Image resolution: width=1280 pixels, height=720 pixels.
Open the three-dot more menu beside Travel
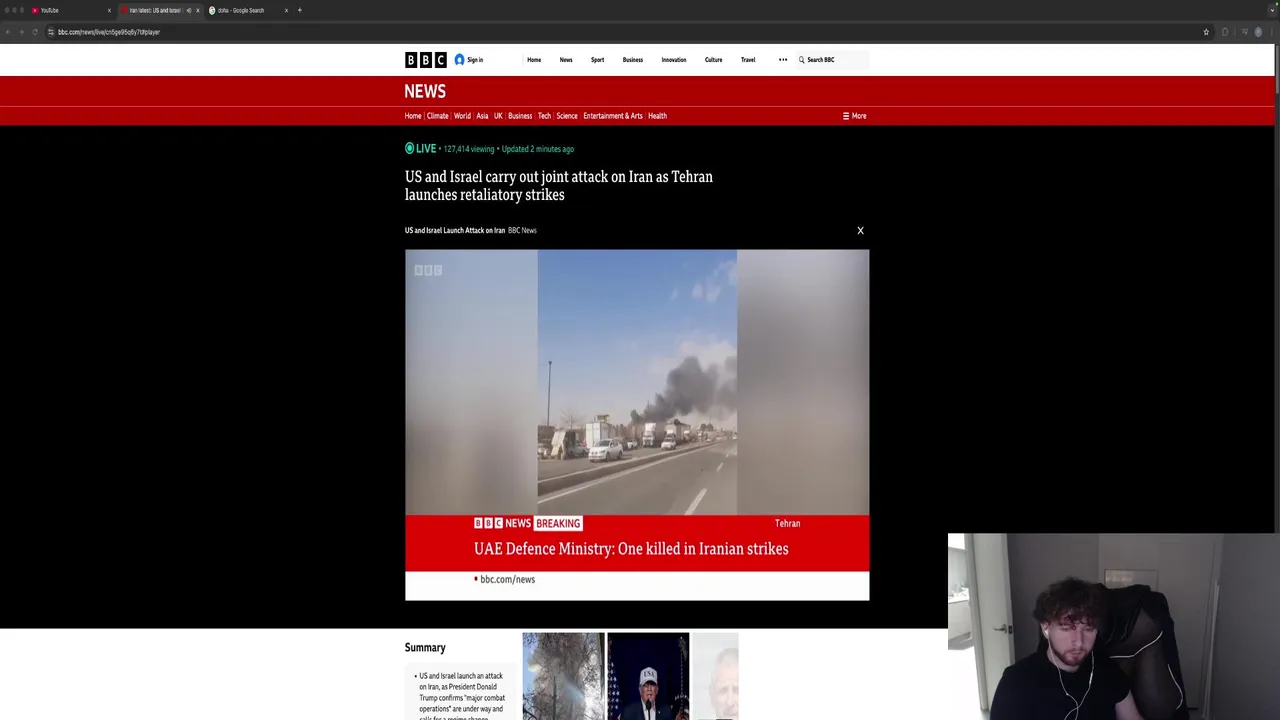[x=783, y=60]
